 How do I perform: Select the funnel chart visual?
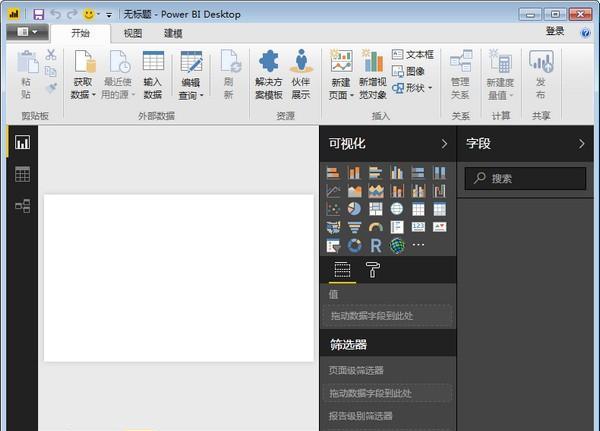click(x=354, y=227)
